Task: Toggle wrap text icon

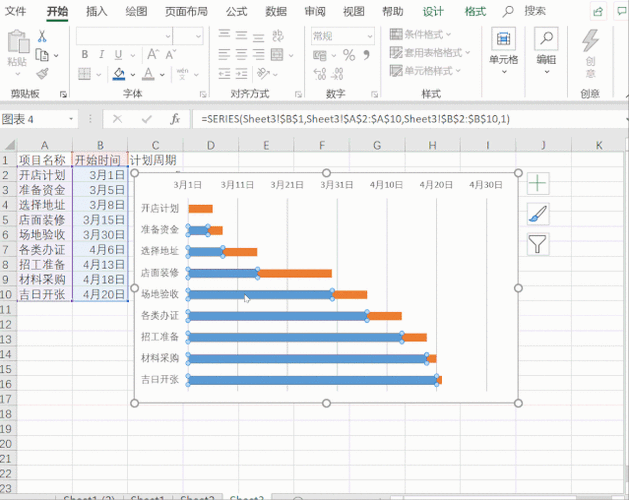Action: click(x=278, y=35)
